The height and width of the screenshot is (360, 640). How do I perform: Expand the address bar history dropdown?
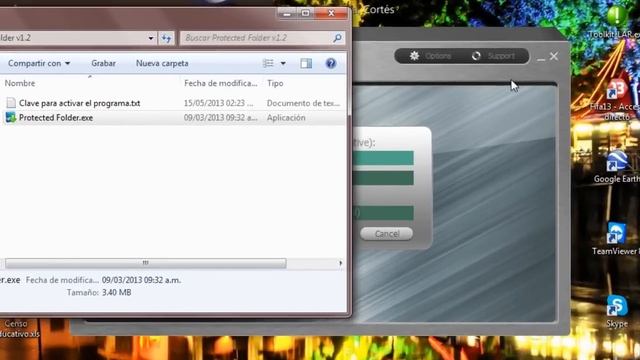coord(151,38)
